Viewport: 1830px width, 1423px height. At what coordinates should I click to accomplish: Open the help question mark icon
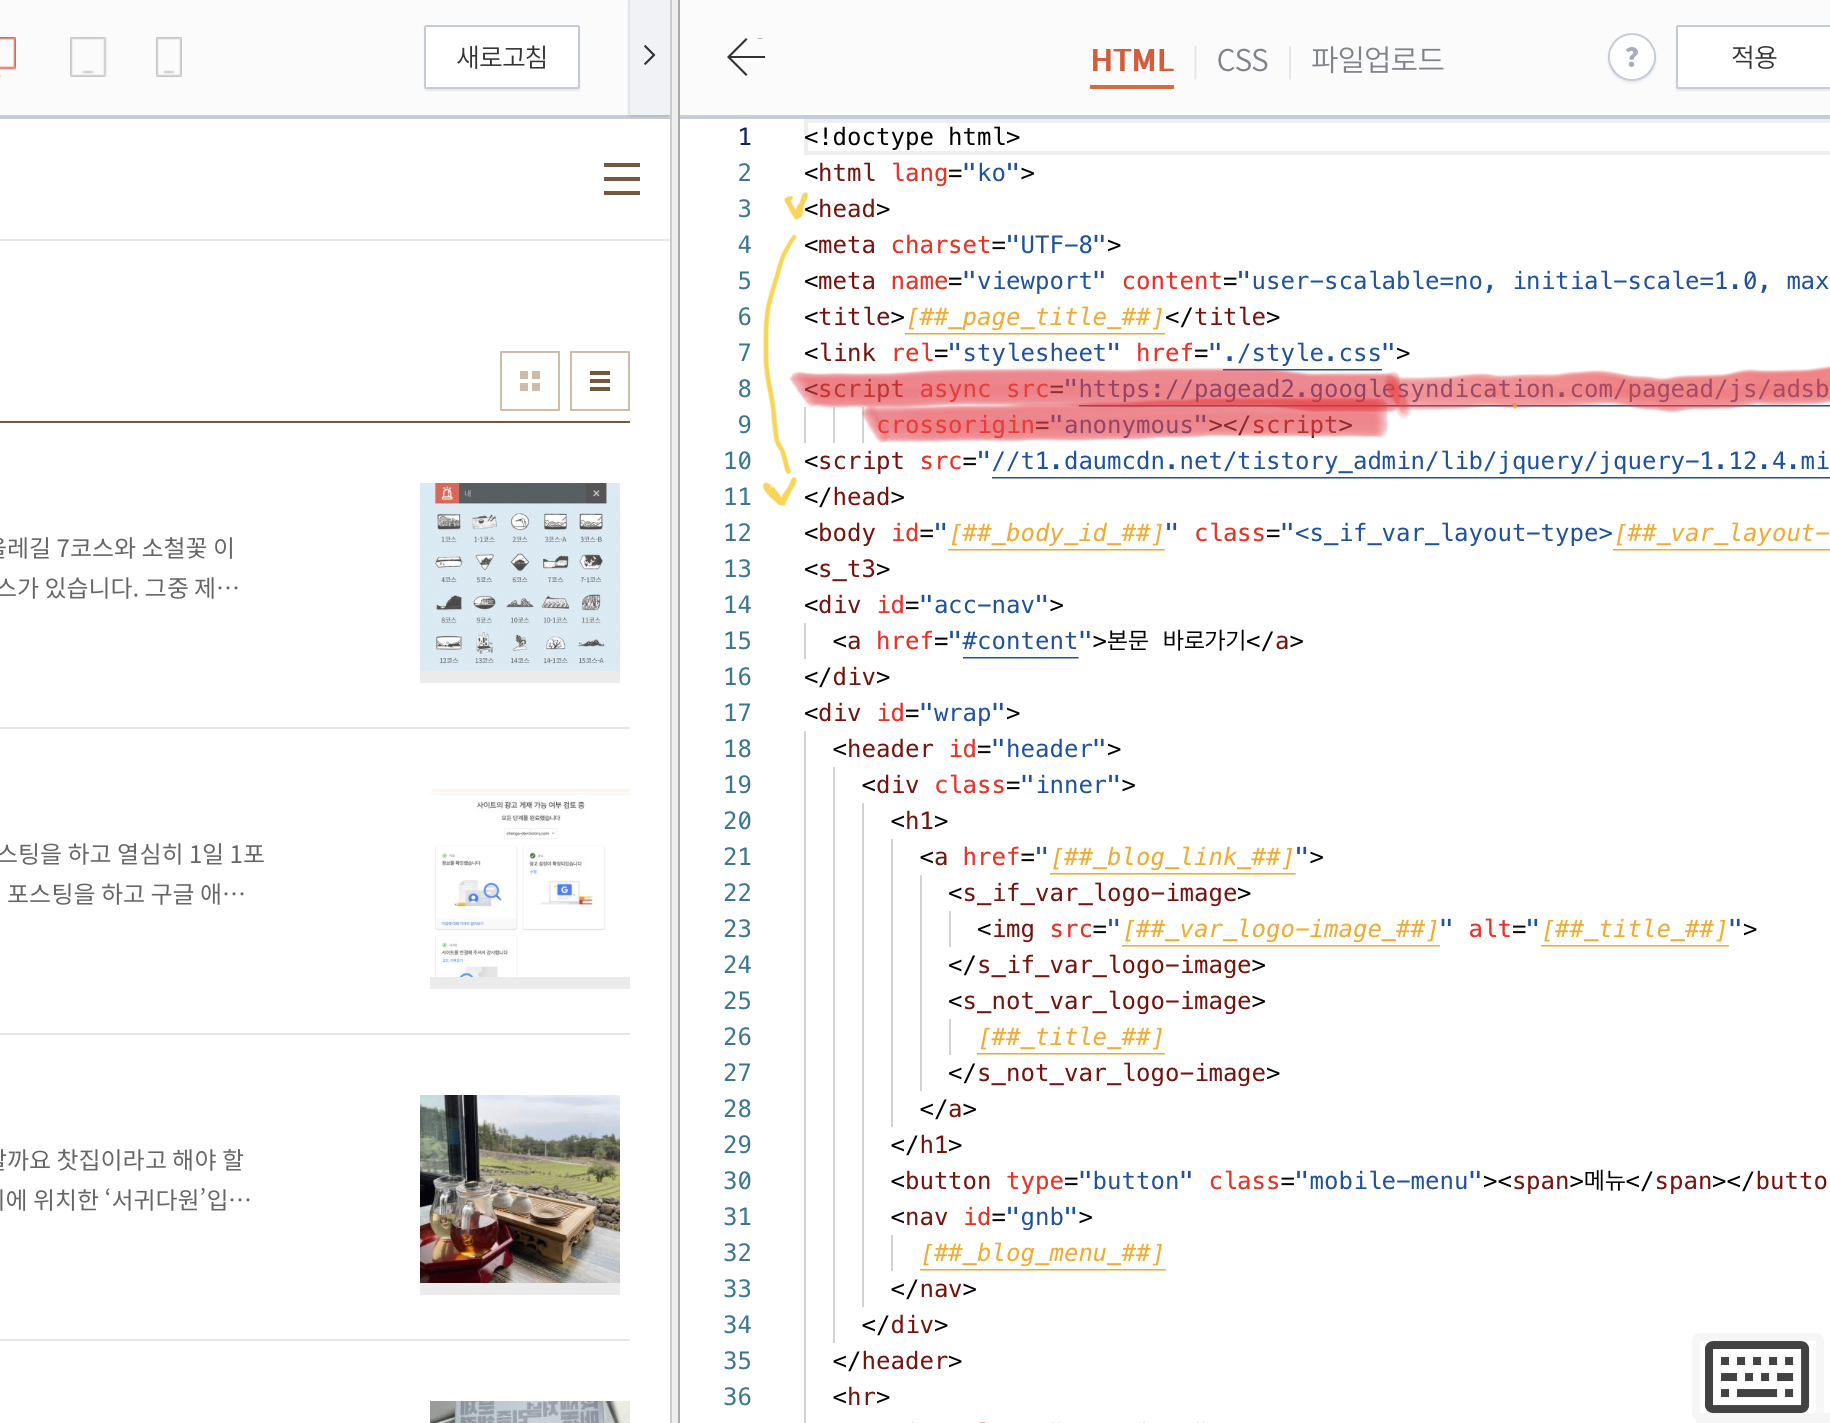(x=1631, y=58)
